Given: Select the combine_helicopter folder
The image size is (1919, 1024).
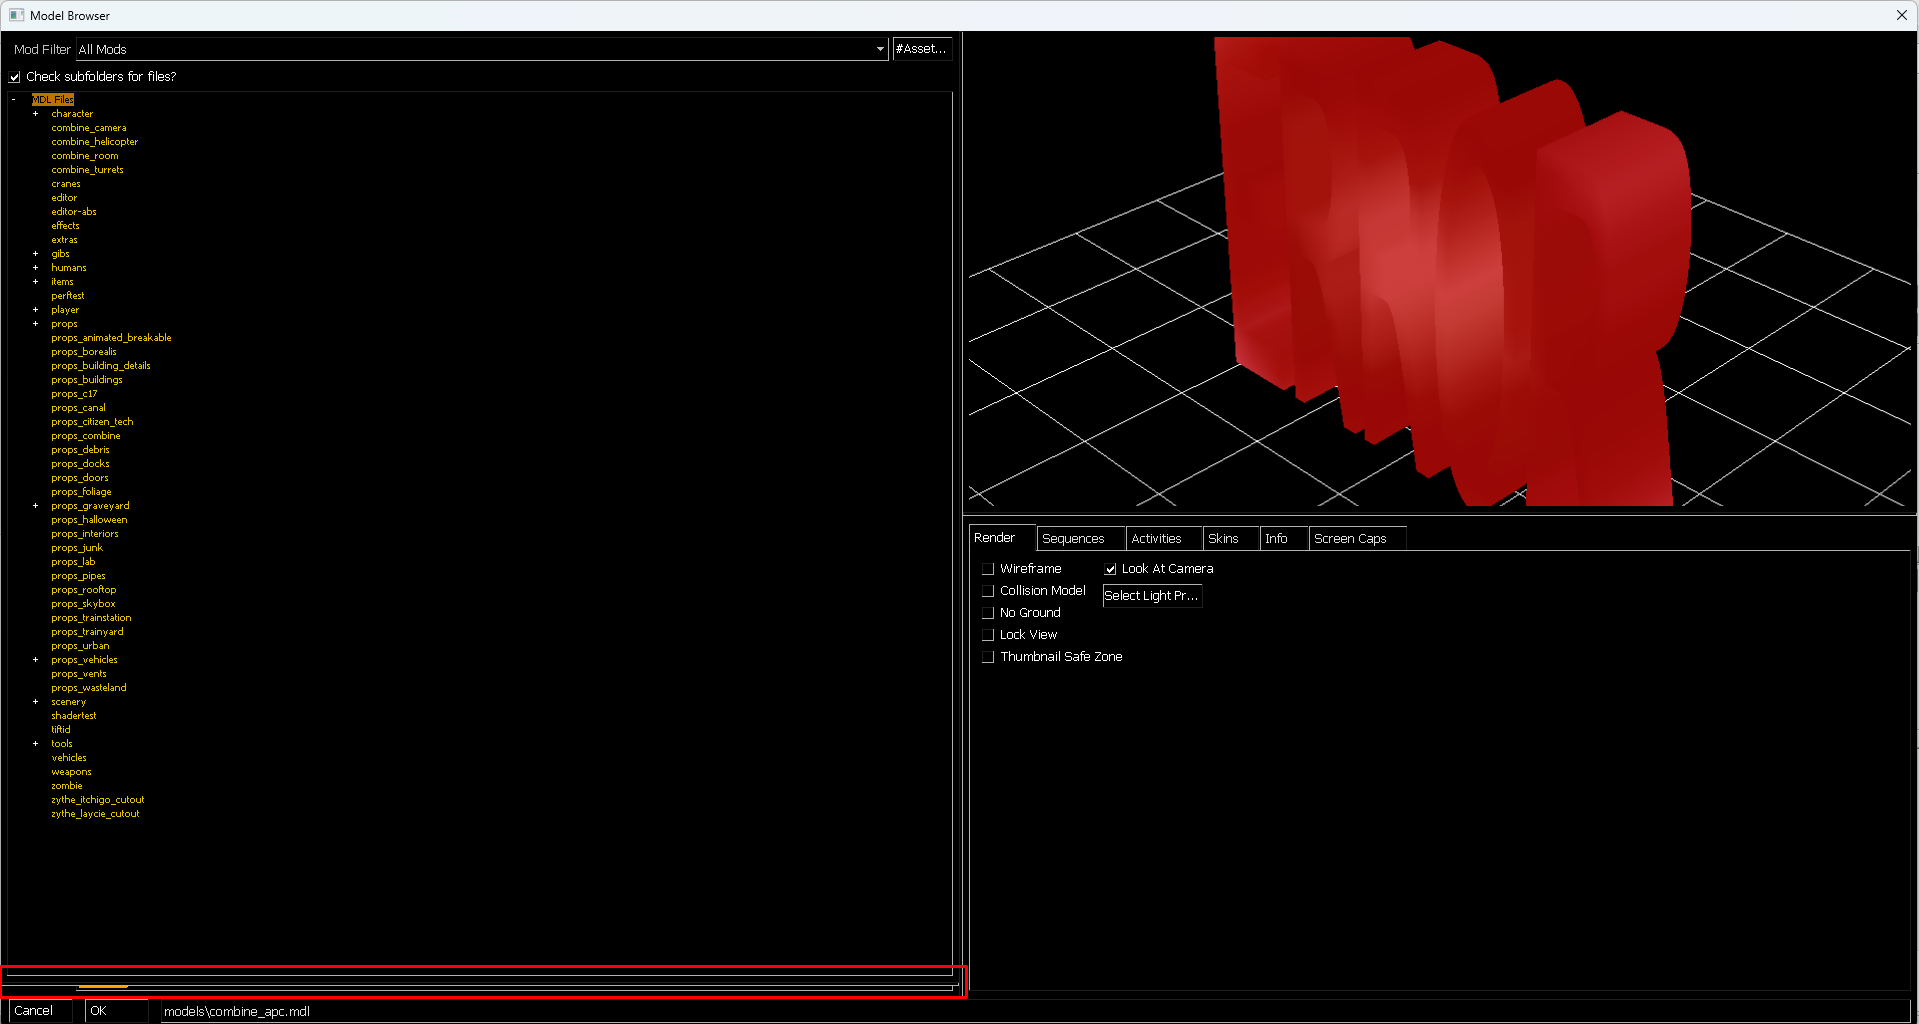Looking at the screenshot, I should coord(95,142).
